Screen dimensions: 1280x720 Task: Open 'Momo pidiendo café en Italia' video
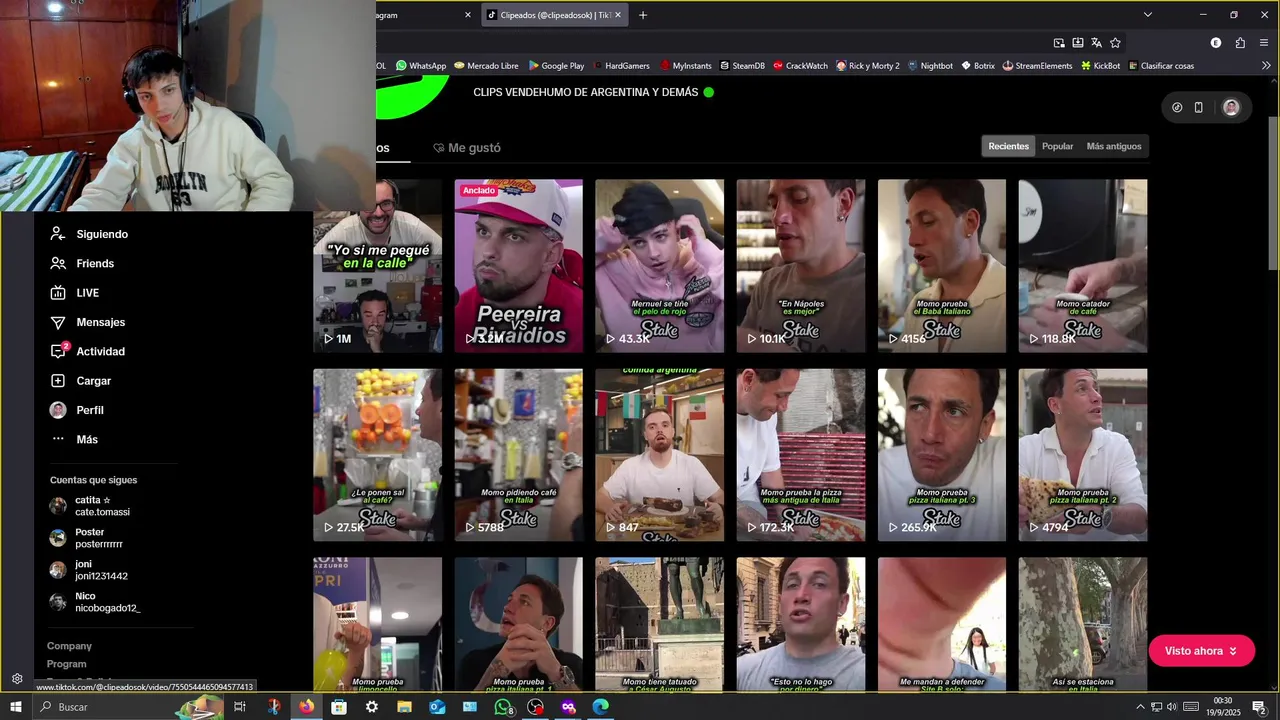518,455
